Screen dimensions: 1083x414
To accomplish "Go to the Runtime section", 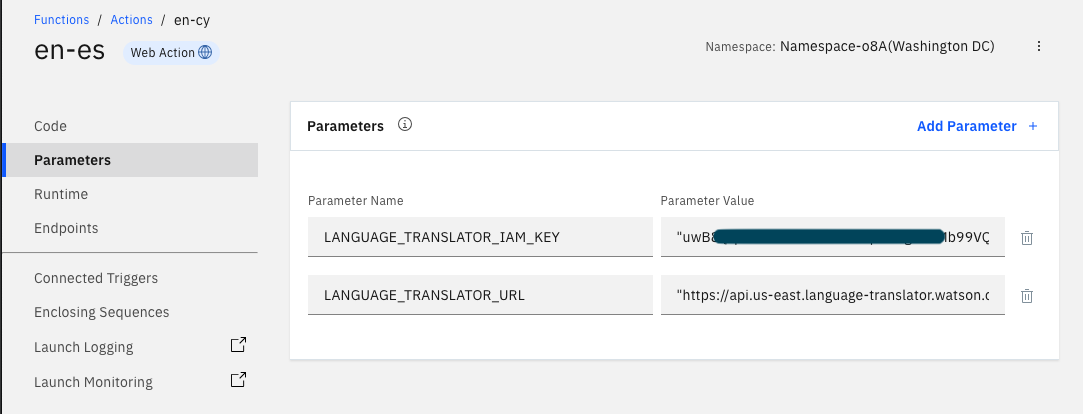I will 61,194.
